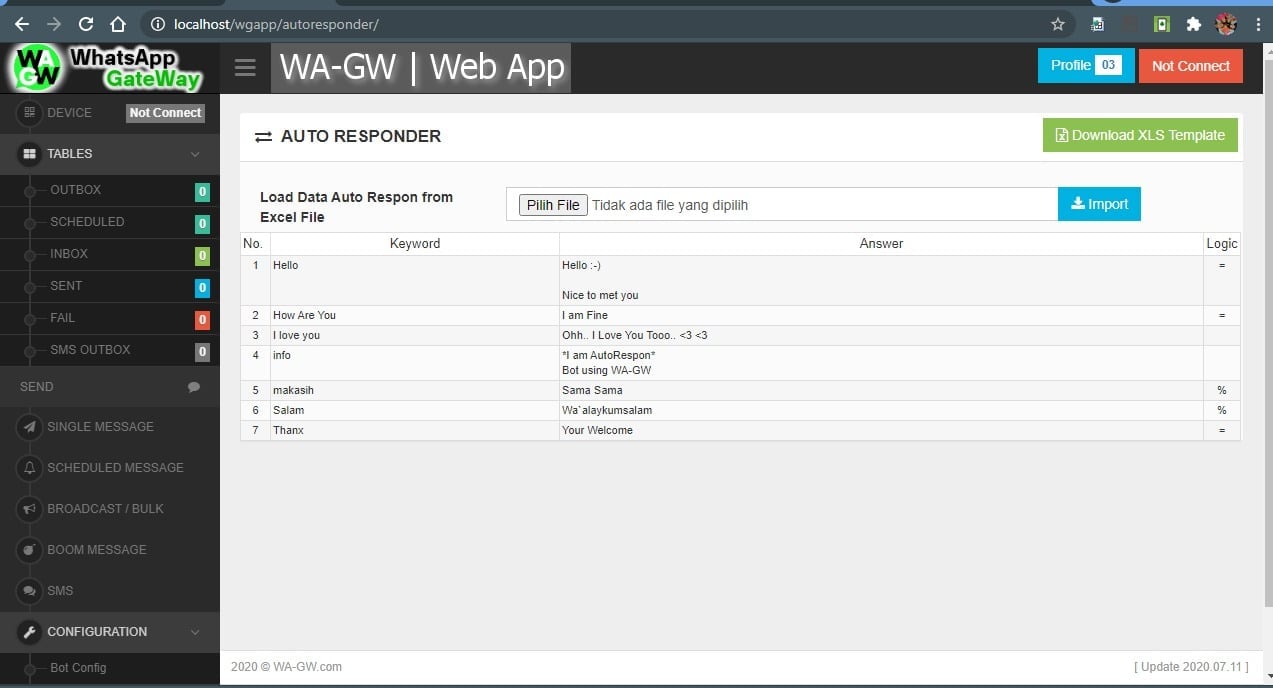Select the 'Salam' keyword cell
Screen dimensions: 1273x688
tap(415, 410)
